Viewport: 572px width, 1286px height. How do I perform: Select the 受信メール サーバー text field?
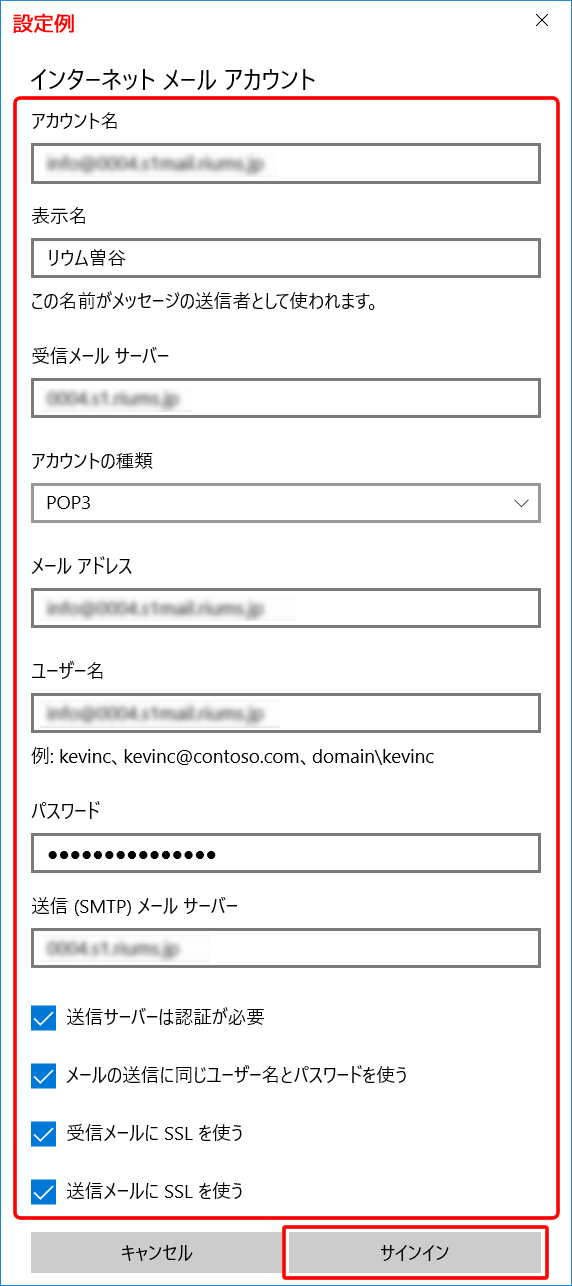click(286, 398)
